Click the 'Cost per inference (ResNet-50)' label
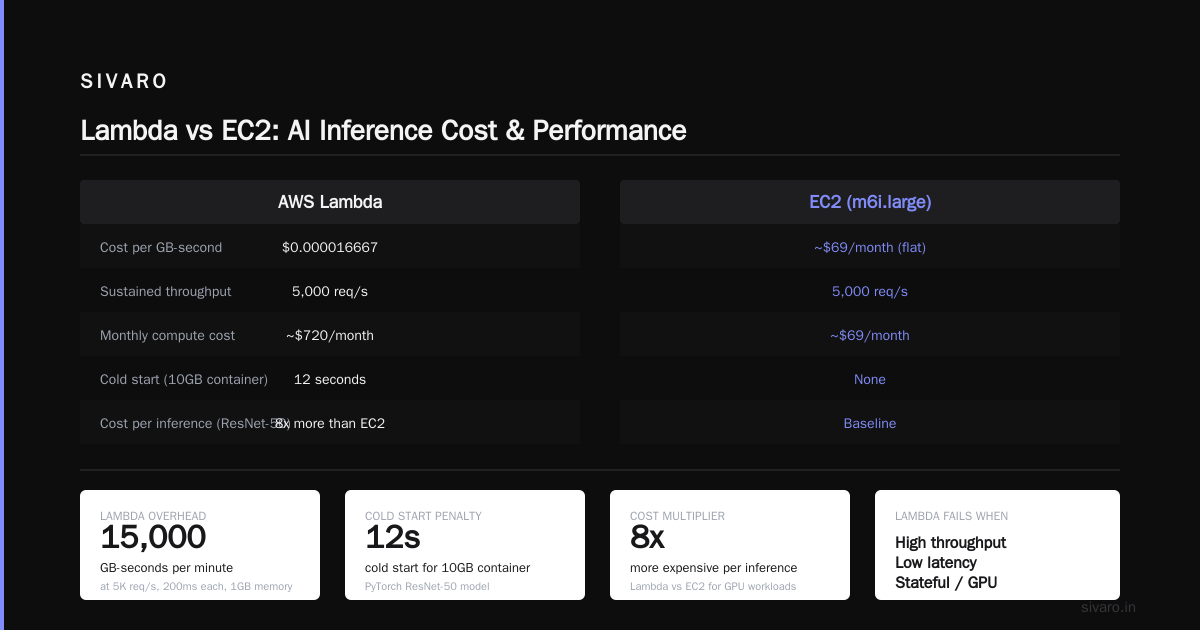The height and width of the screenshot is (630, 1200). pyautogui.click(x=195, y=423)
